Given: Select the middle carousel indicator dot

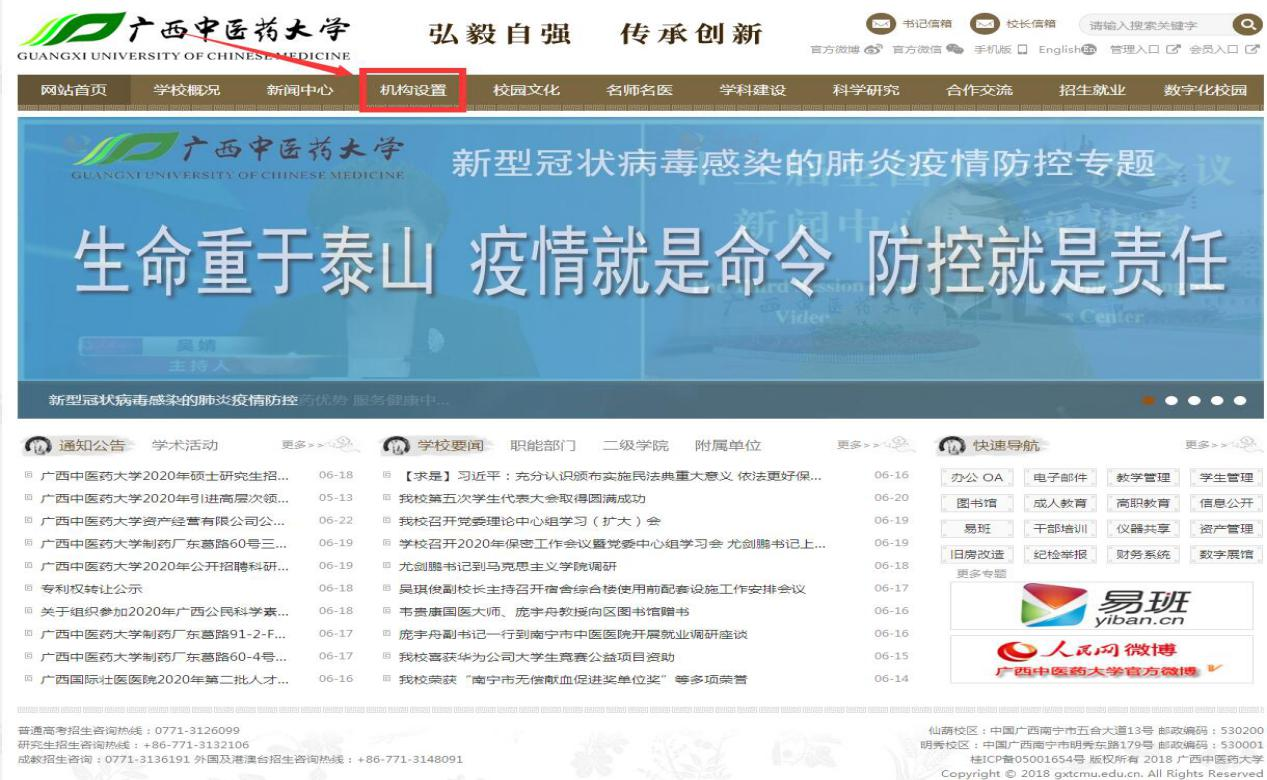Looking at the screenshot, I should click(1194, 401).
